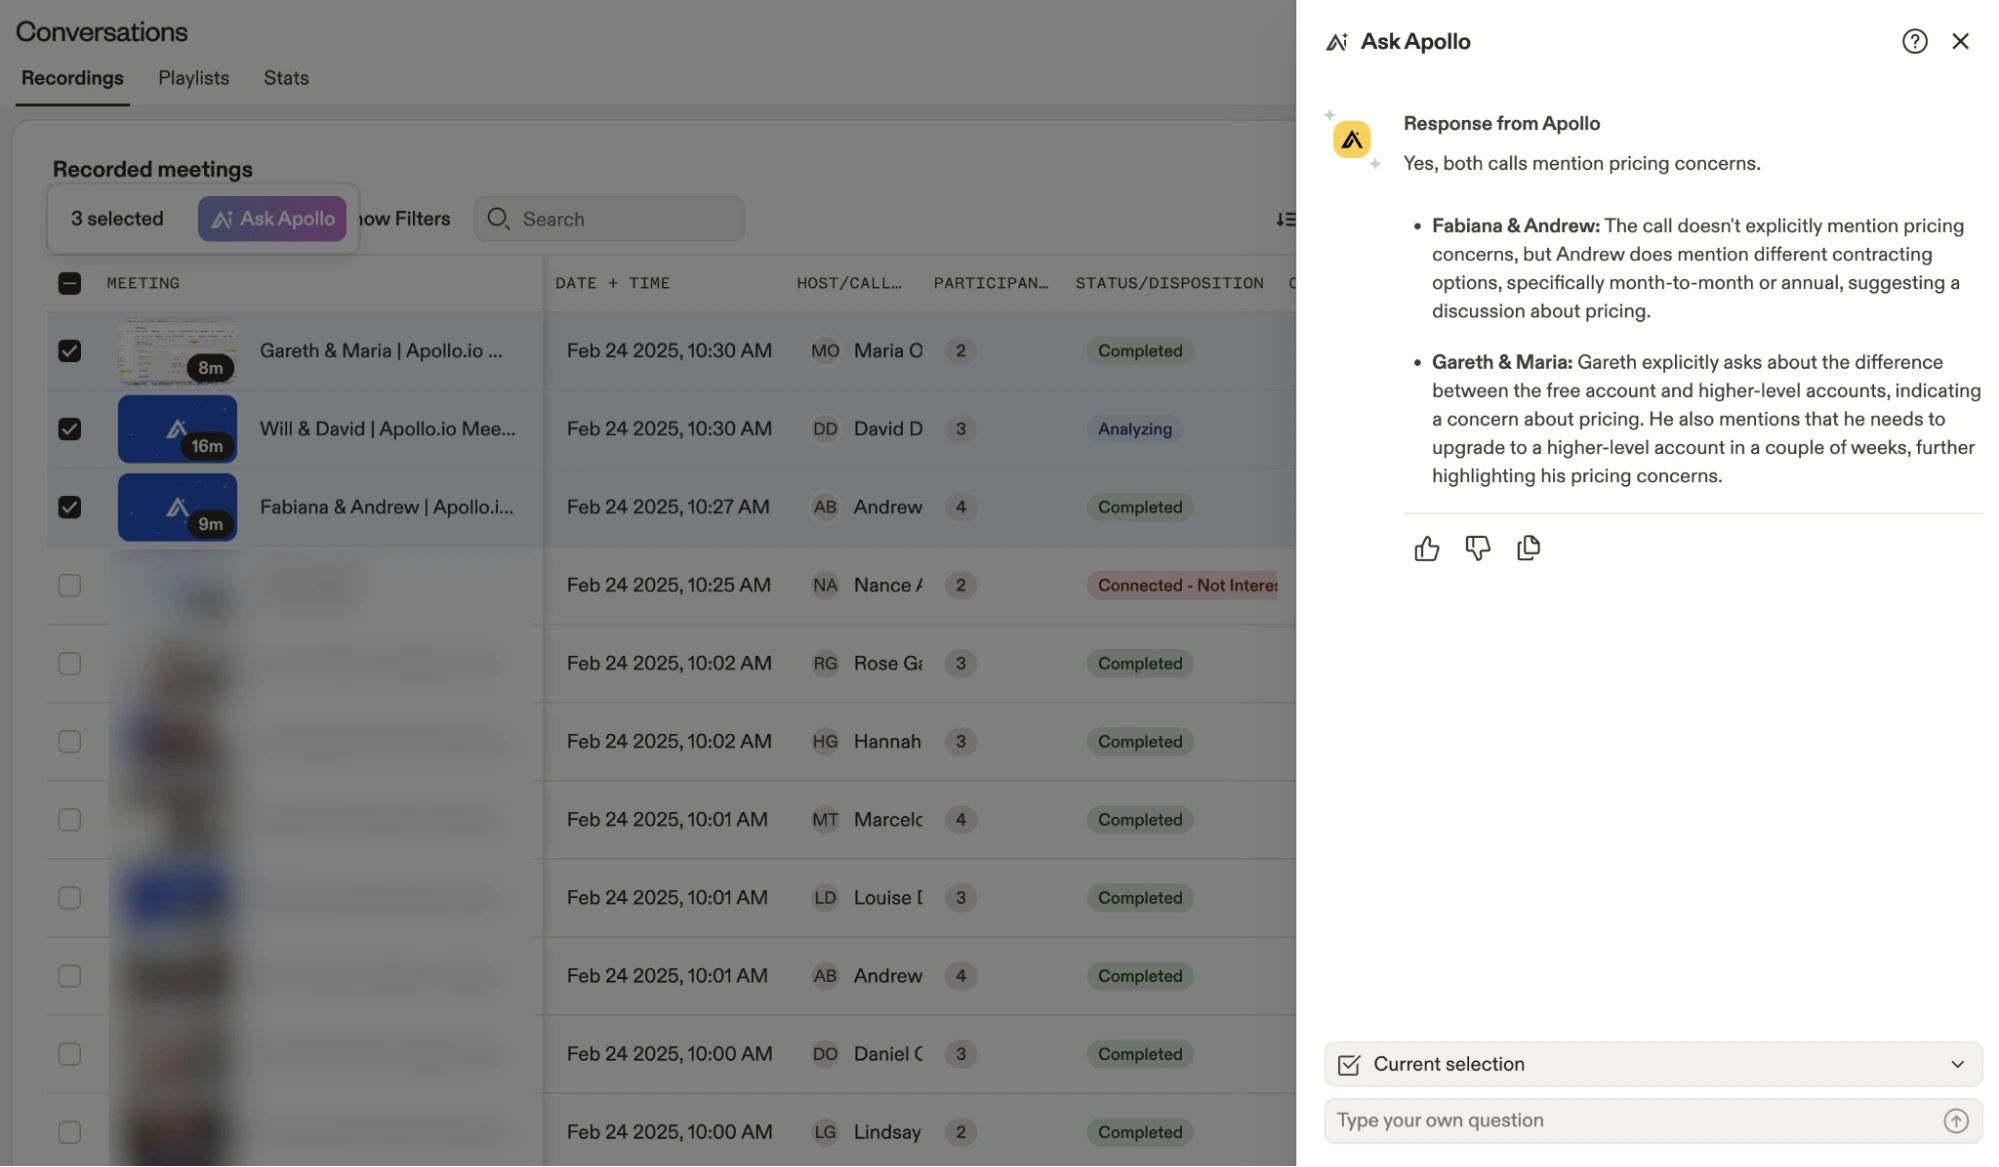The image size is (1999, 1167).
Task: Toggle the select-all header checkbox
Action: [x=69, y=283]
